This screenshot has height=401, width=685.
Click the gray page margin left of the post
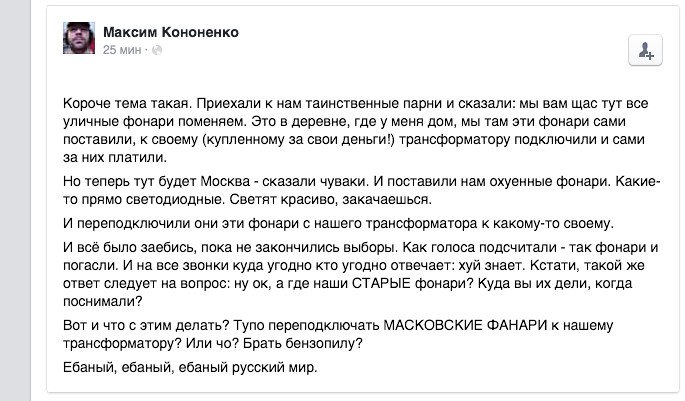coord(15,200)
